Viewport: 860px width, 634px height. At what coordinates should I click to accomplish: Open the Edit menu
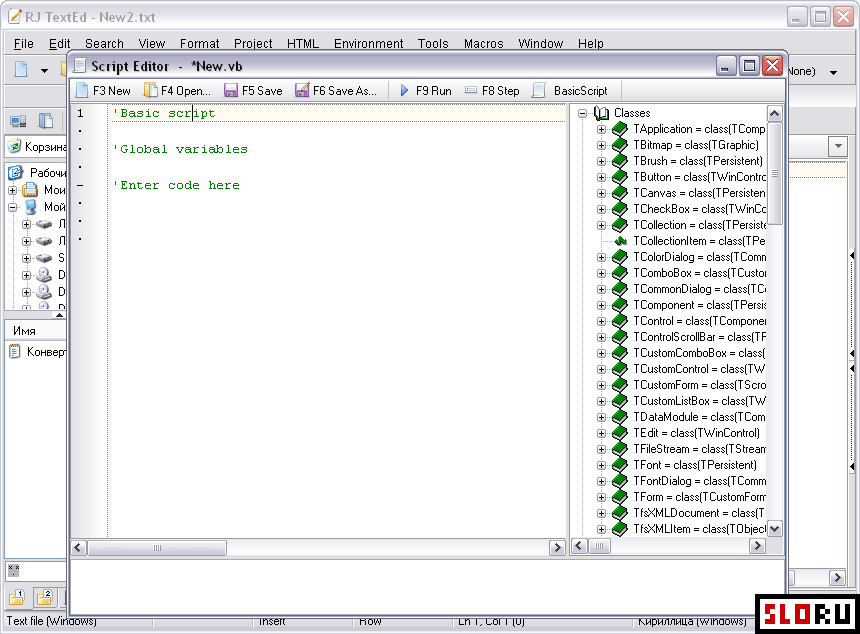click(x=59, y=43)
